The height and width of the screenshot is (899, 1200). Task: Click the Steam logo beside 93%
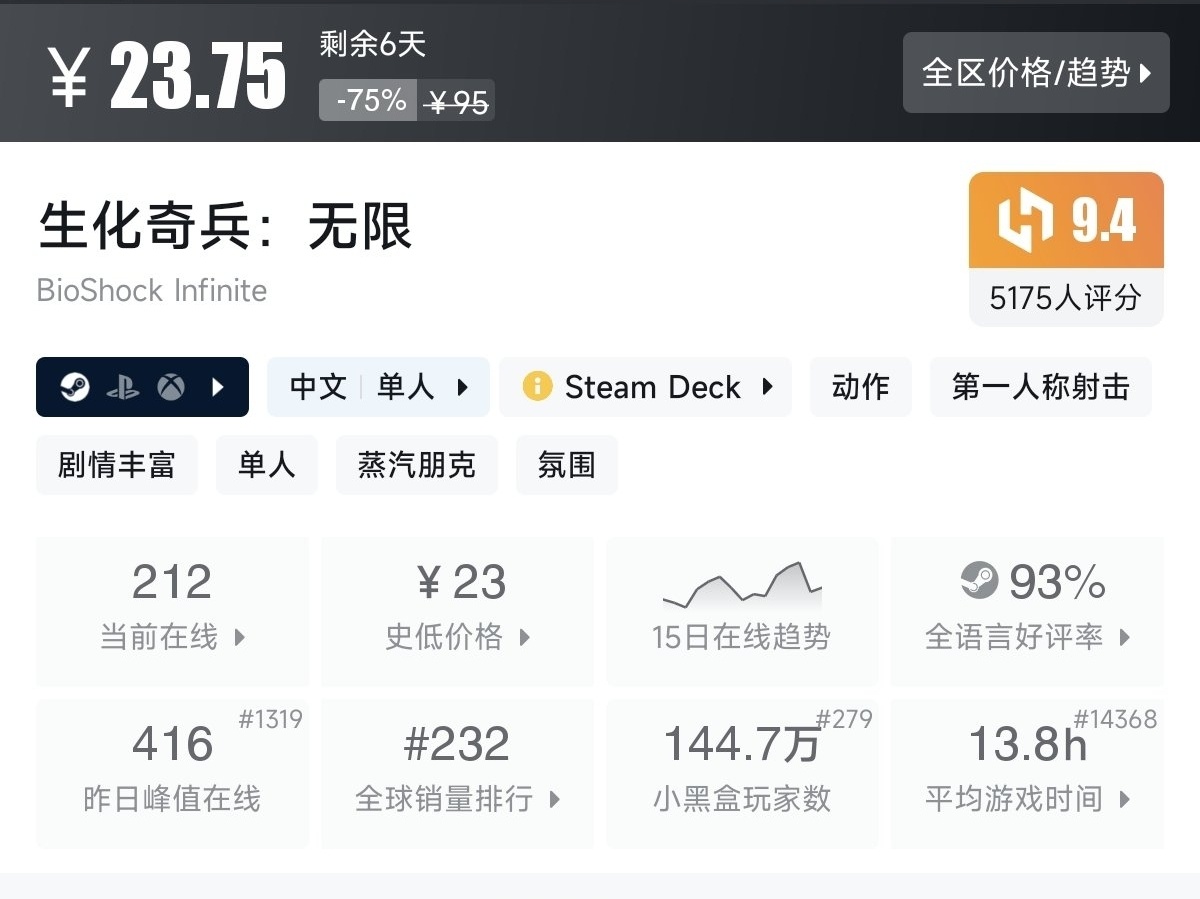pyautogui.click(x=979, y=581)
